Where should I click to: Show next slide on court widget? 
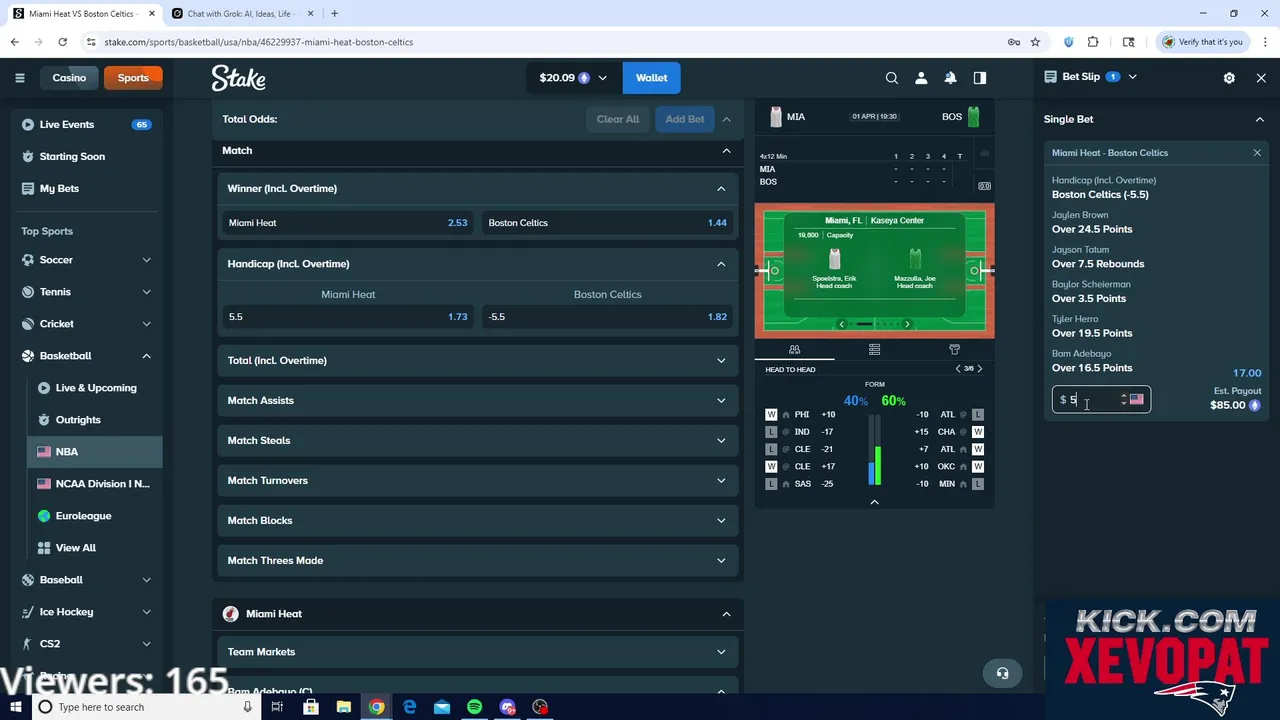point(907,324)
